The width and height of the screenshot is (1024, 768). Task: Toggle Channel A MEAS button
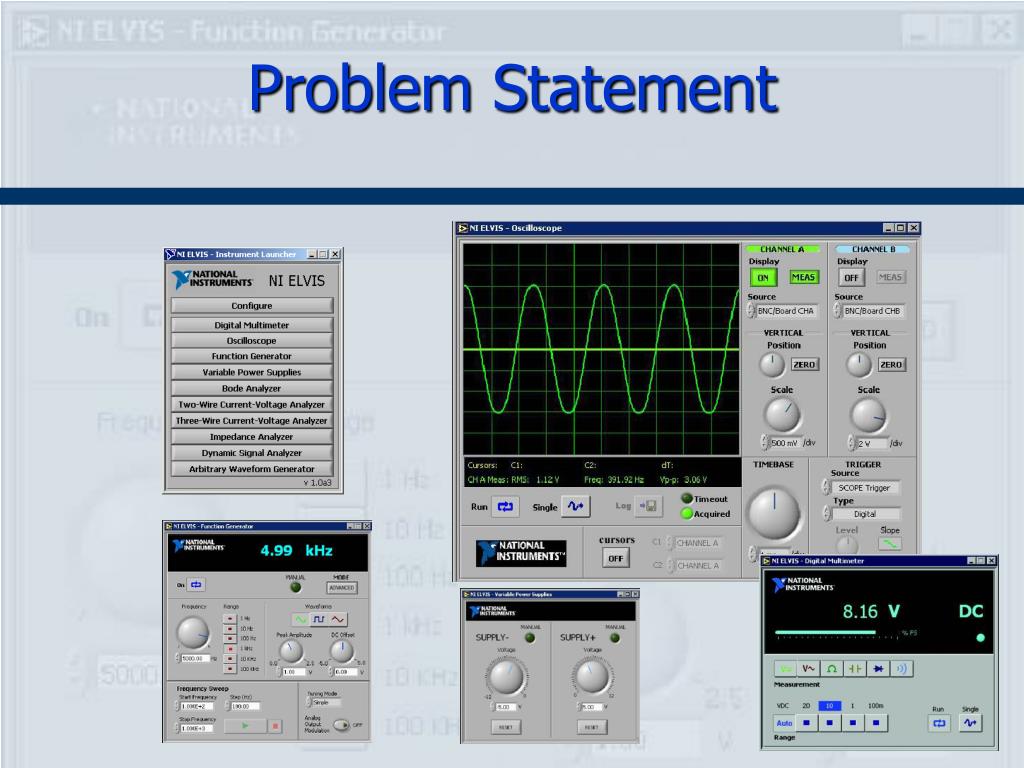coord(803,278)
